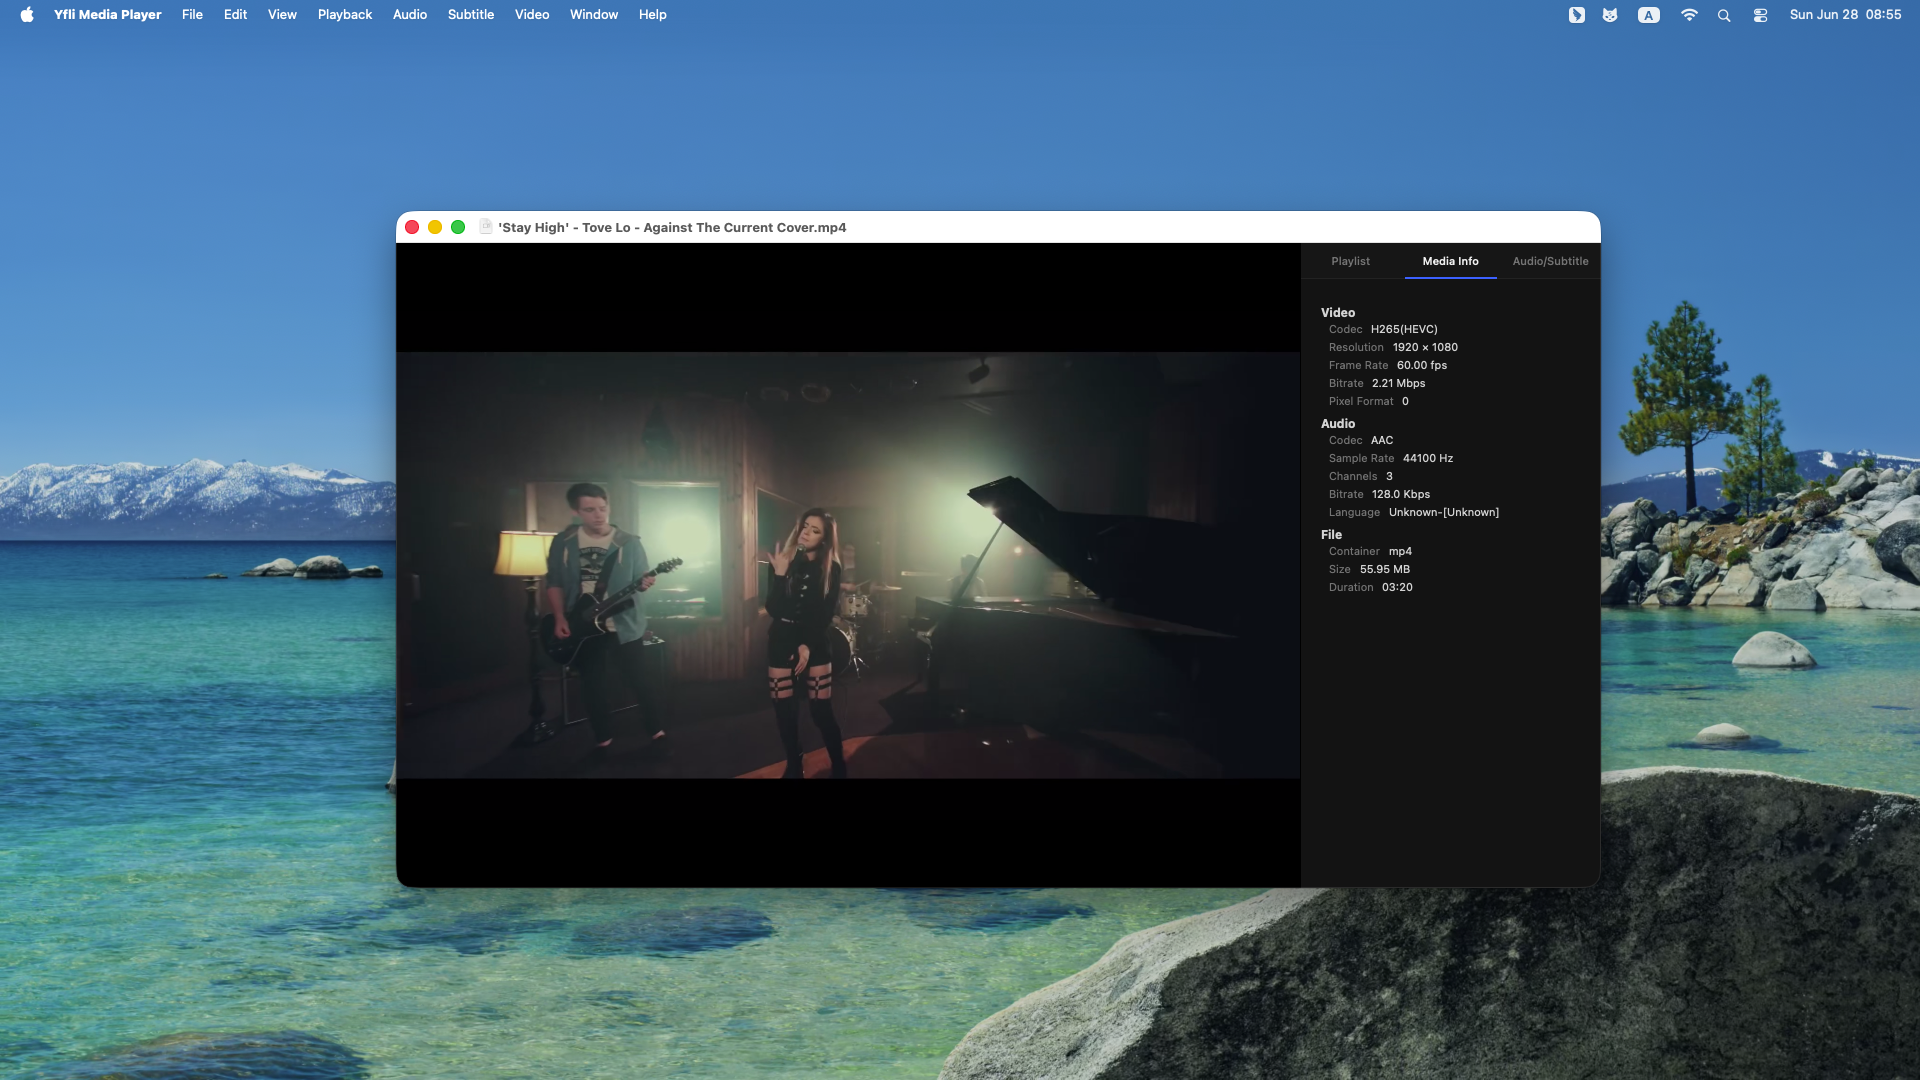
Task: Open the Playback menu
Action: [345, 14]
